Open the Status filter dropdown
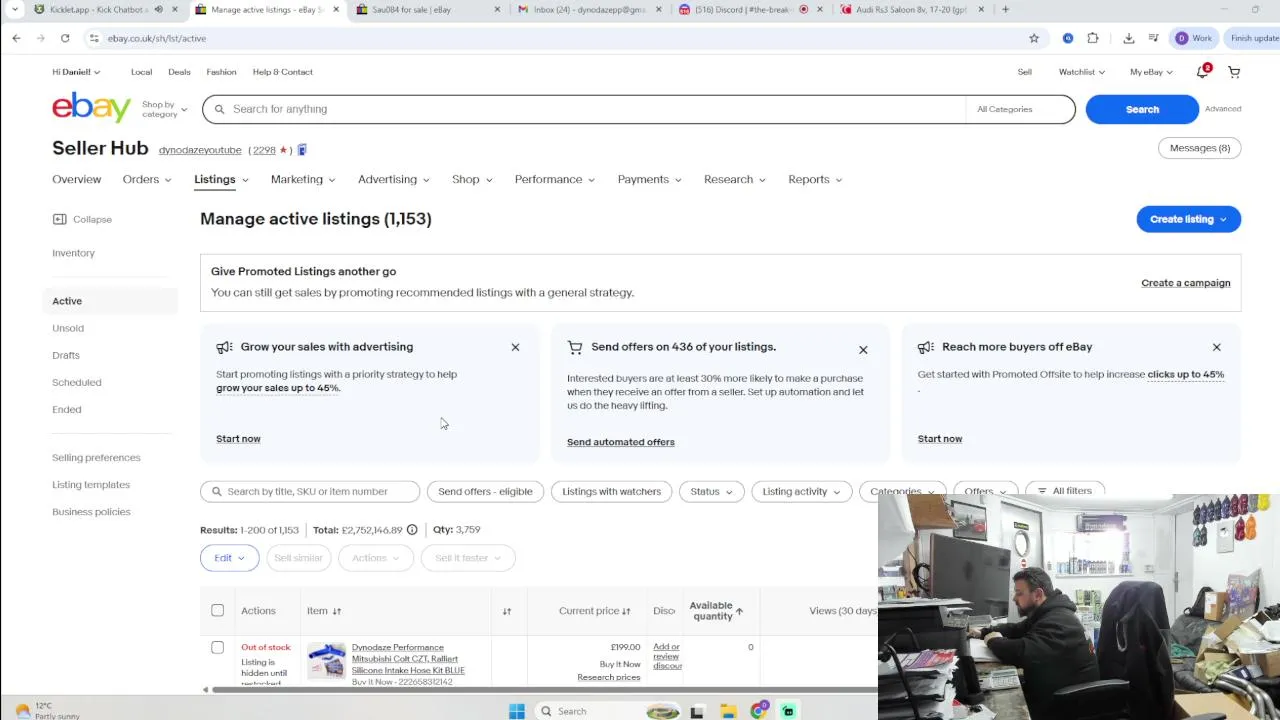This screenshot has height=720, width=1280. point(711,491)
